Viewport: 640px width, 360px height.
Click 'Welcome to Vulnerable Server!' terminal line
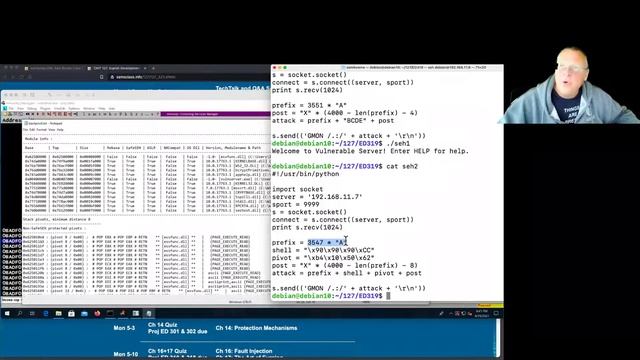coord(371,151)
